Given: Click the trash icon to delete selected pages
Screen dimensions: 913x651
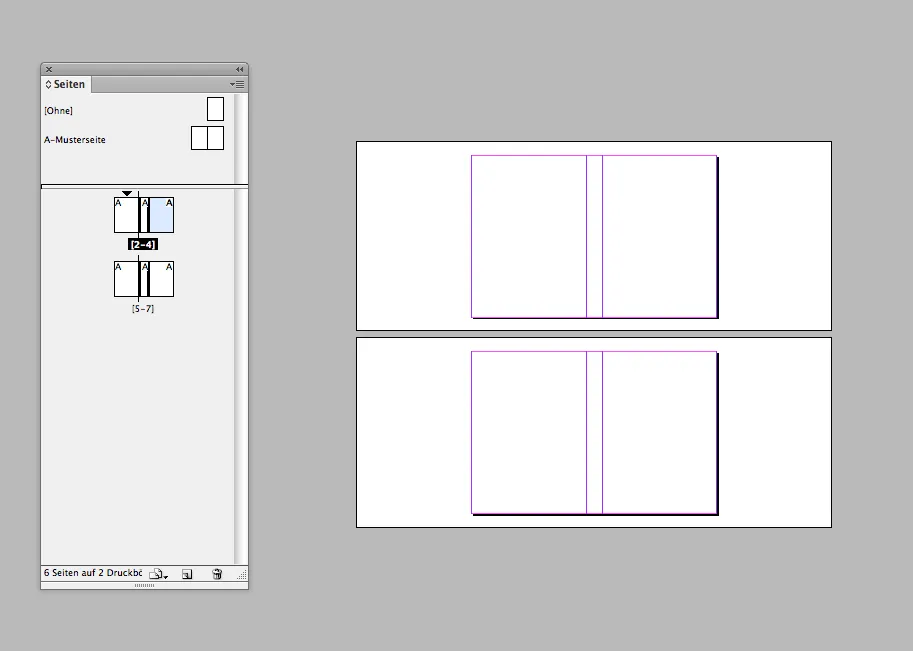Looking at the screenshot, I should point(217,574).
